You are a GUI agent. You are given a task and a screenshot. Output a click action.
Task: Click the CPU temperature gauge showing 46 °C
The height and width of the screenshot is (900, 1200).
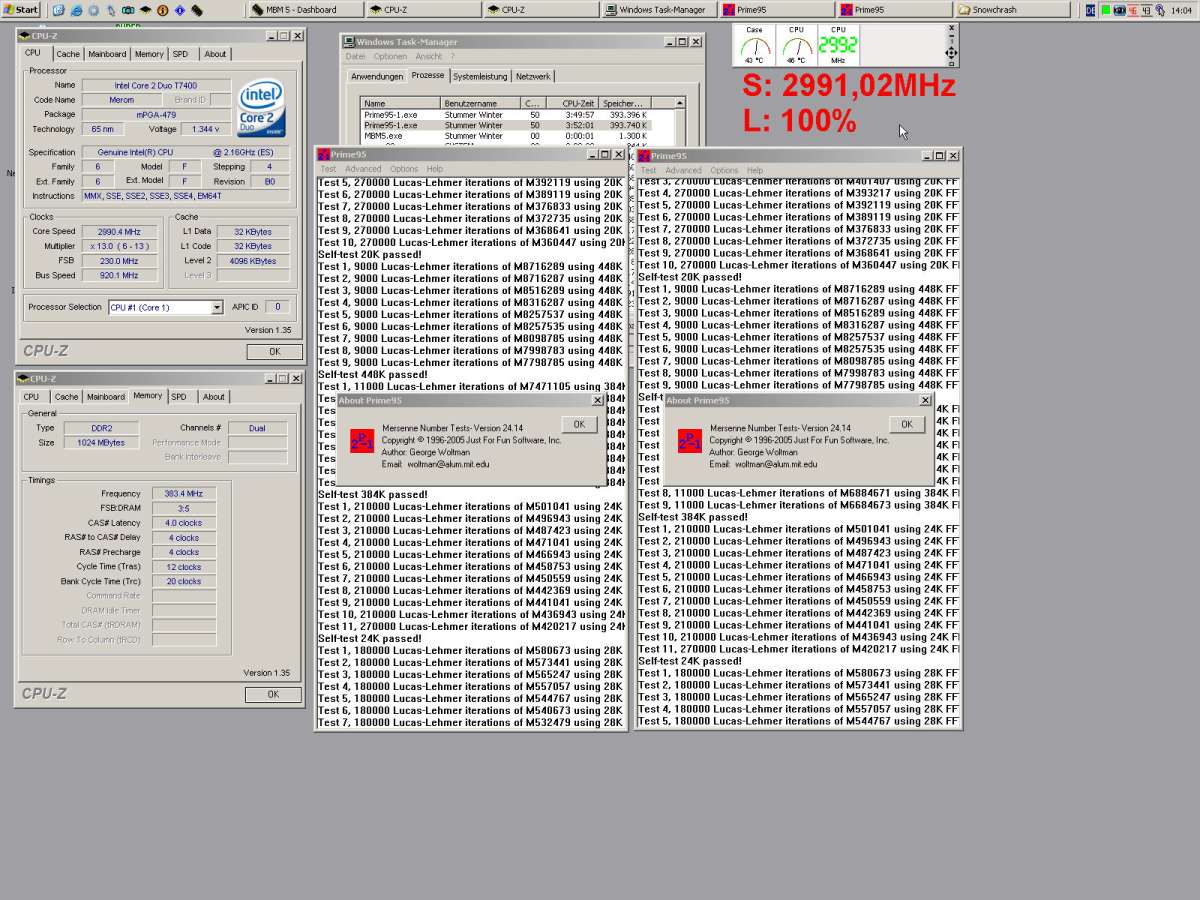[x=796, y=46]
